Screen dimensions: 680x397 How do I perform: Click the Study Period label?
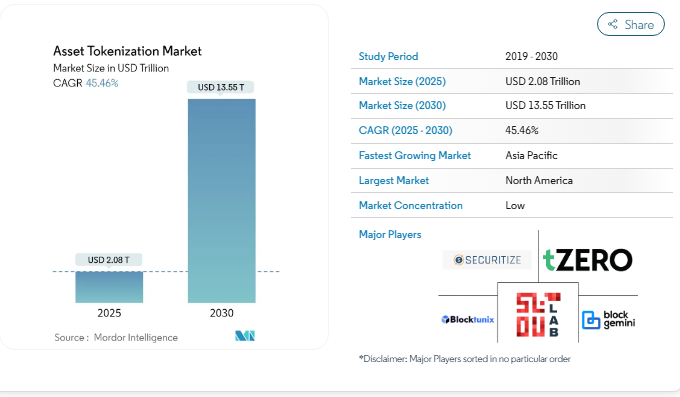tap(389, 56)
